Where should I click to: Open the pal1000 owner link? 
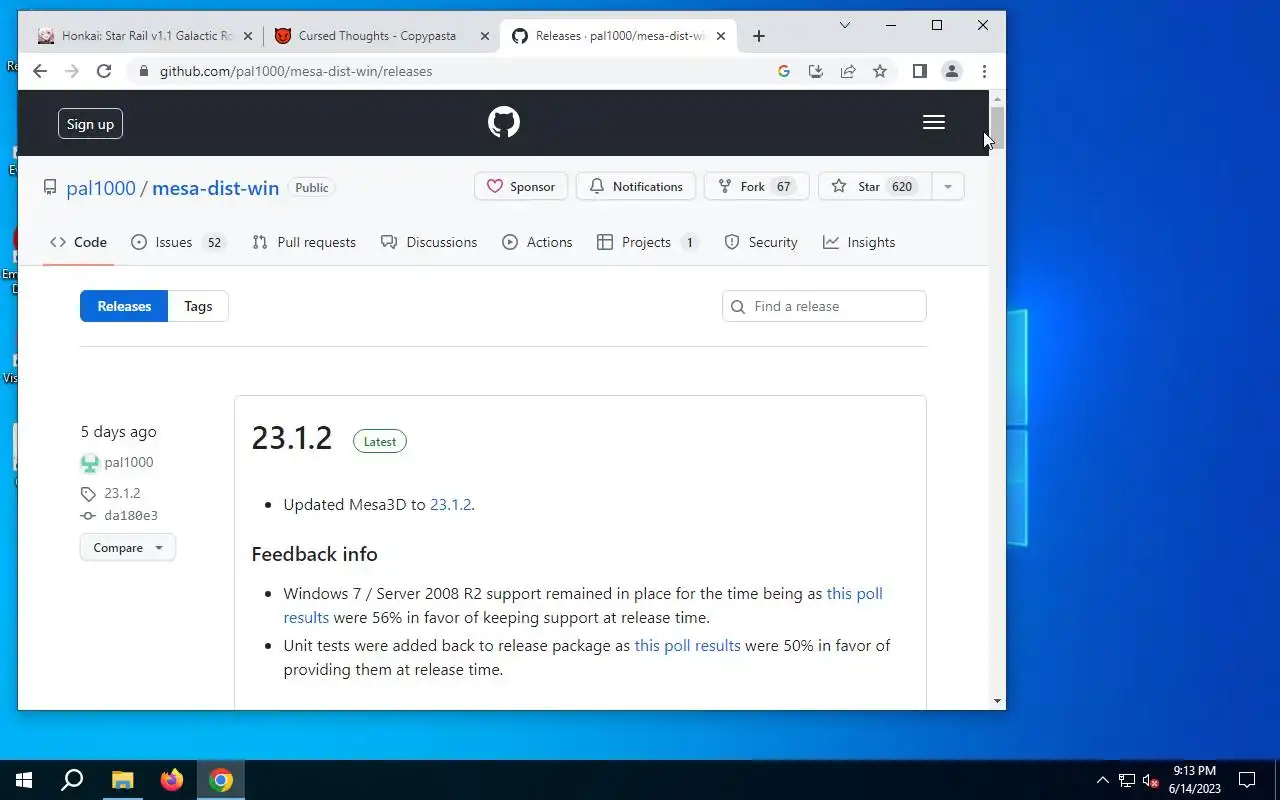click(101, 188)
